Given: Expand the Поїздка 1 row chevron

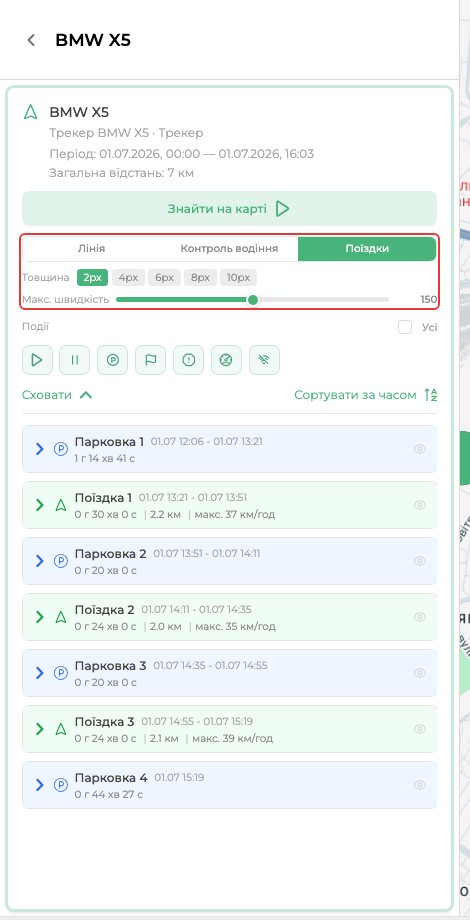Looking at the screenshot, I should coord(40,505).
